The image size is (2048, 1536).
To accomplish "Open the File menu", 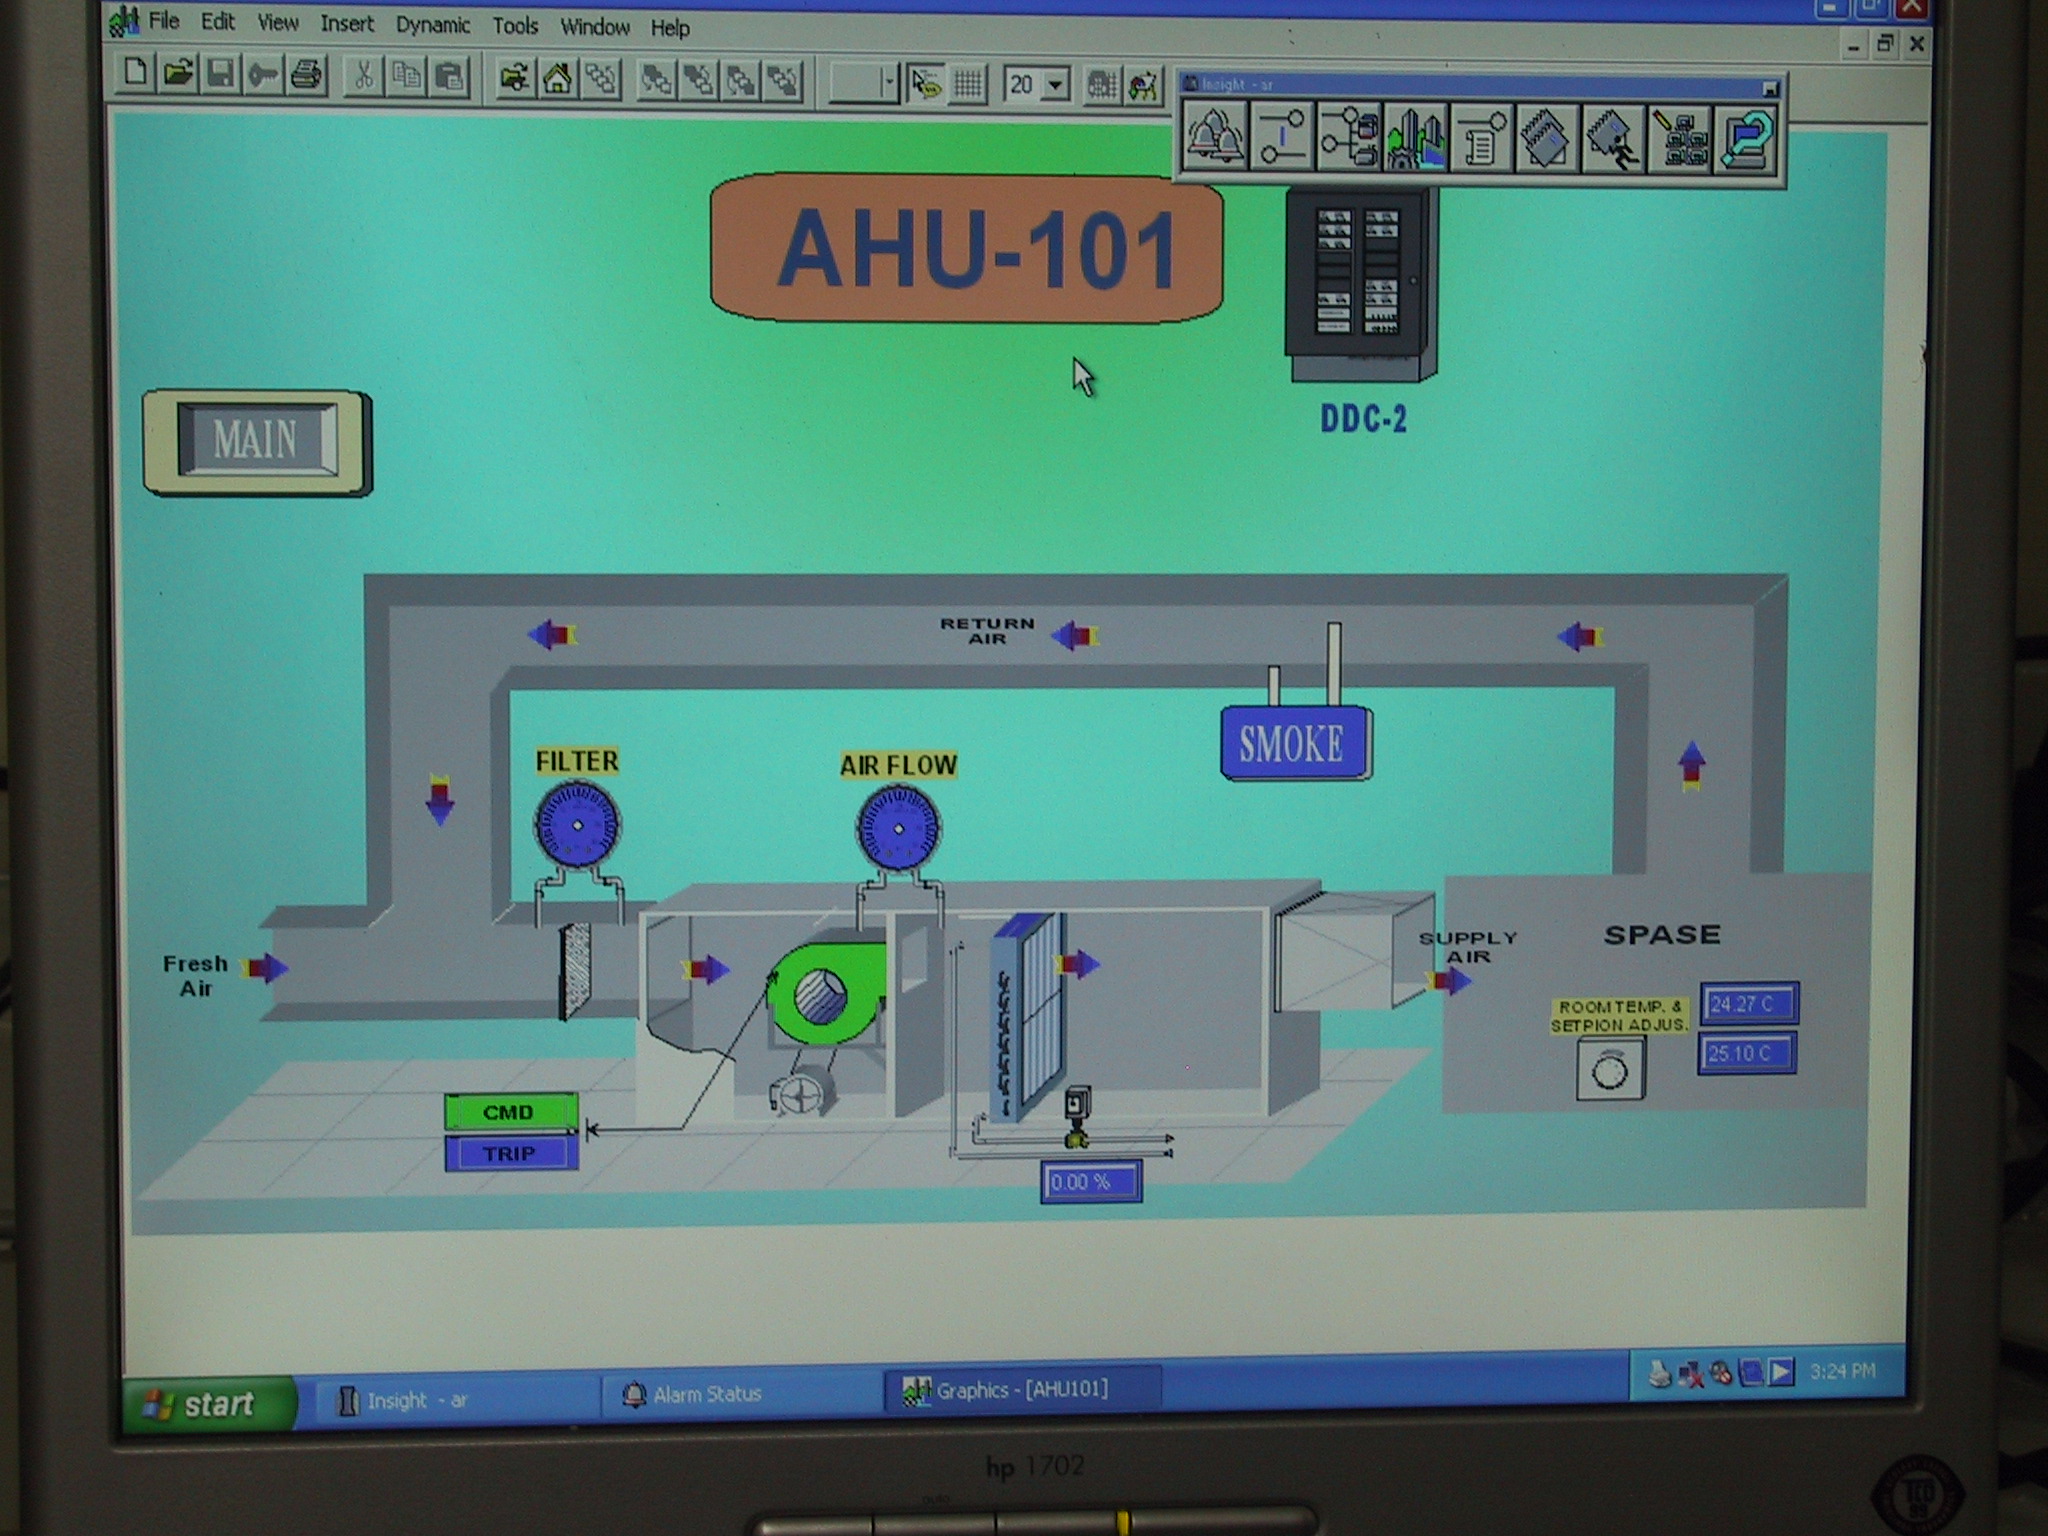I will [164, 21].
